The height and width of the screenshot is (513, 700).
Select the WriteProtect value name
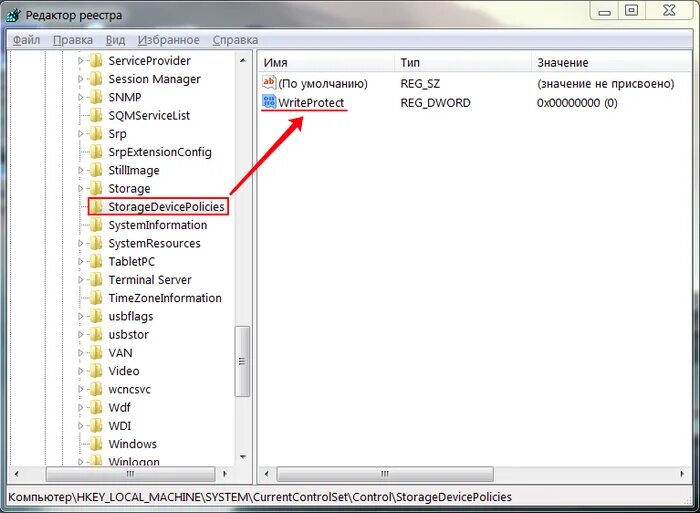(x=311, y=103)
